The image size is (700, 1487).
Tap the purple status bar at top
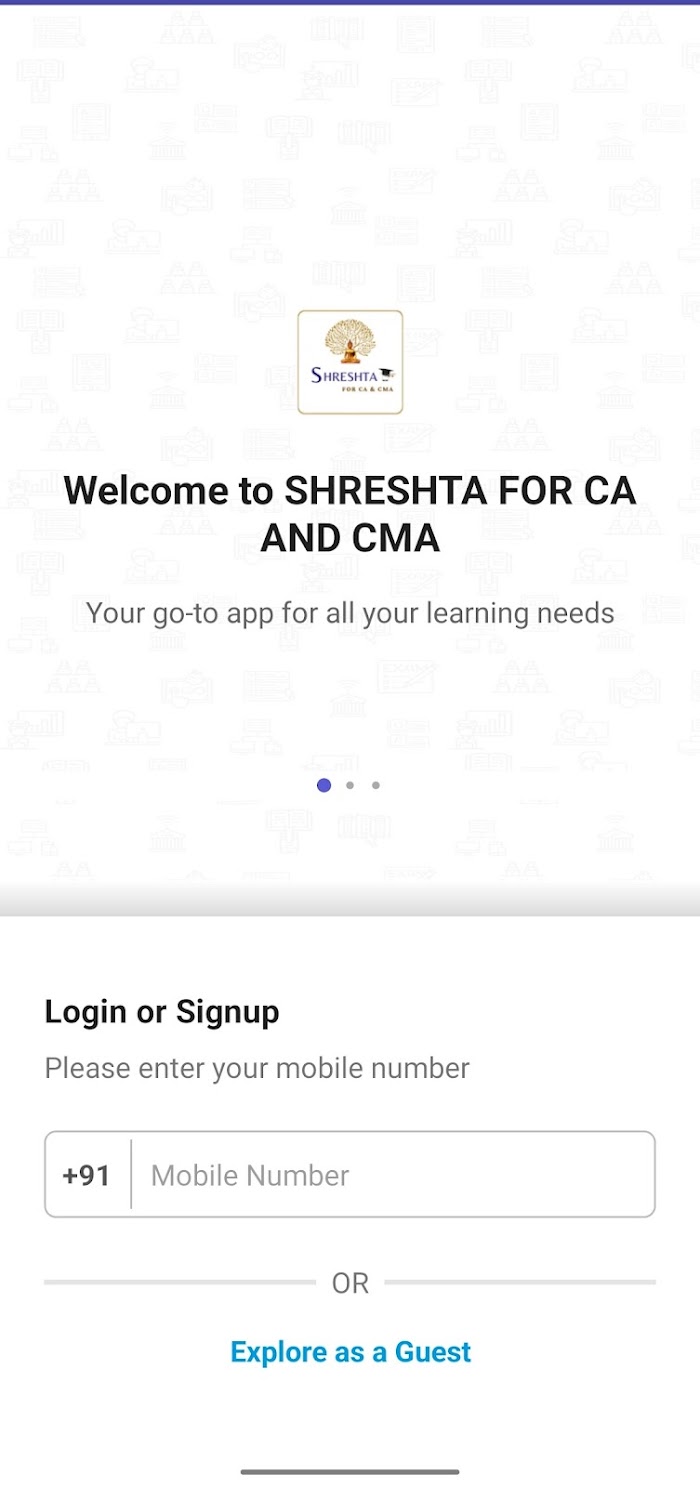pos(350,2)
